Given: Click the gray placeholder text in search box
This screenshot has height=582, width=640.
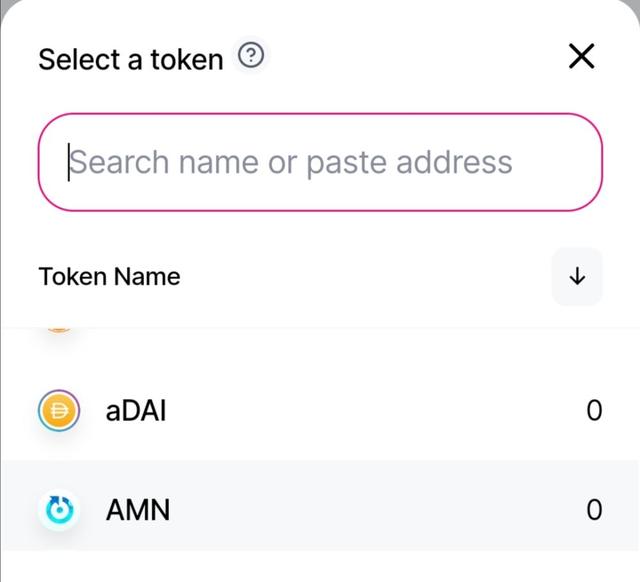Looking at the screenshot, I should 291,163.
